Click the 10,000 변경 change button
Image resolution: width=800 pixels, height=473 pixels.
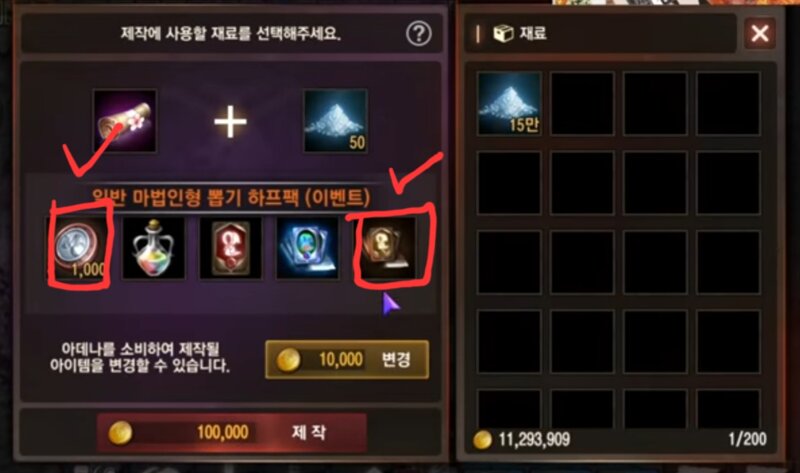pyautogui.click(x=347, y=360)
